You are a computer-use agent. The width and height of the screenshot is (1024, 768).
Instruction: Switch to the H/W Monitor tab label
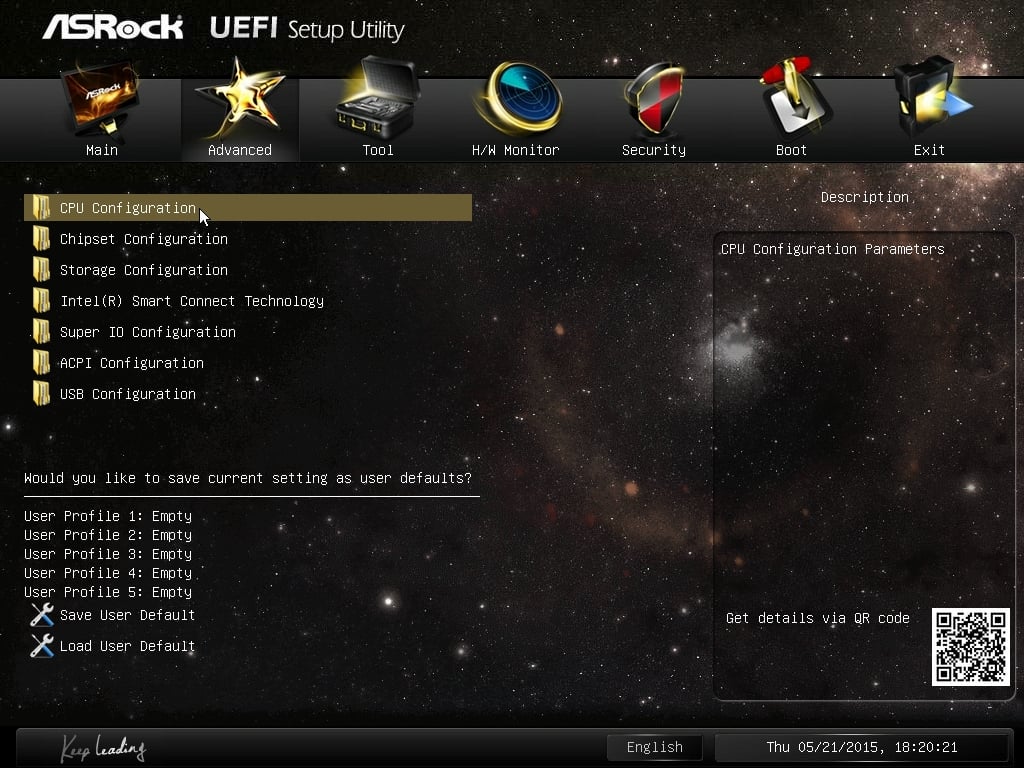click(516, 150)
